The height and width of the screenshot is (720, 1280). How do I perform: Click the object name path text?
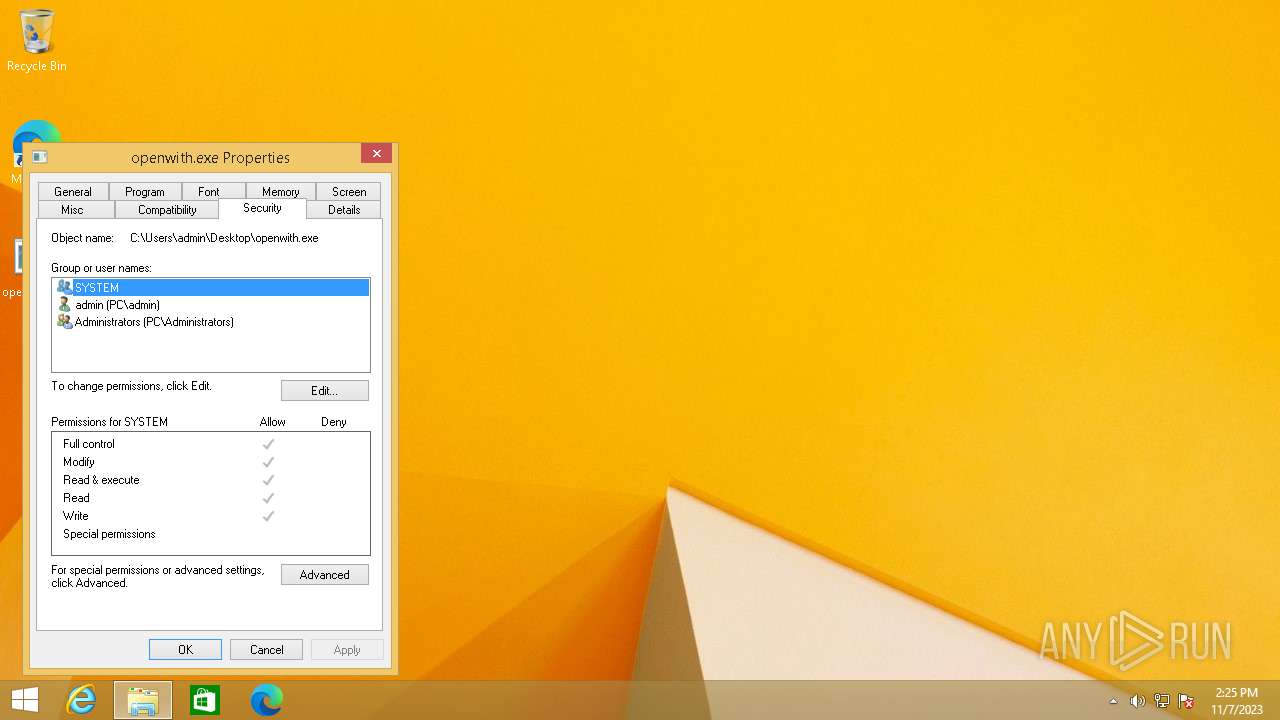(x=224, y=238)
